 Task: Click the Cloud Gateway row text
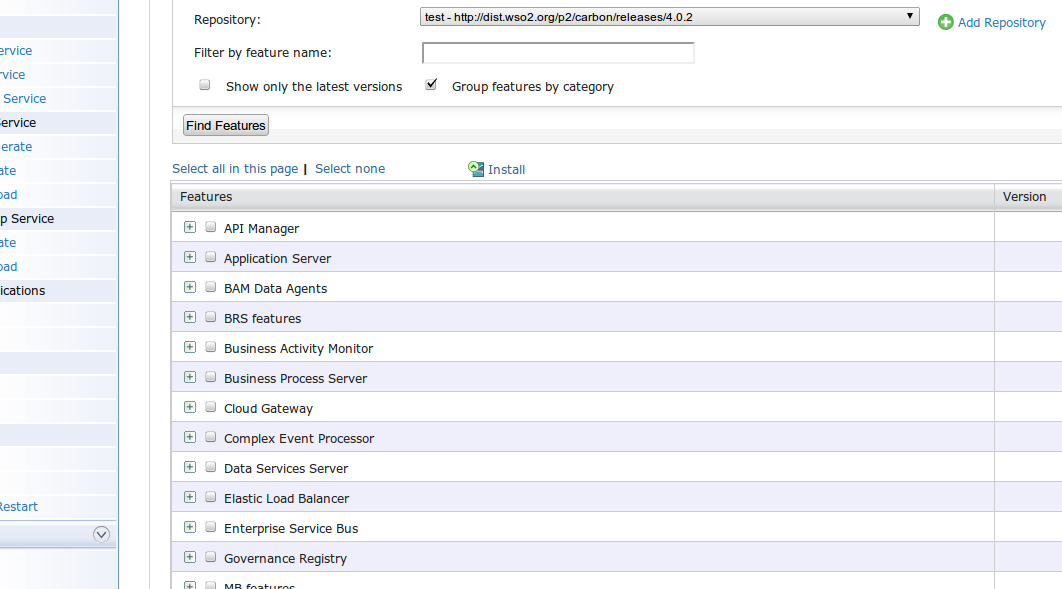[268, 408]
